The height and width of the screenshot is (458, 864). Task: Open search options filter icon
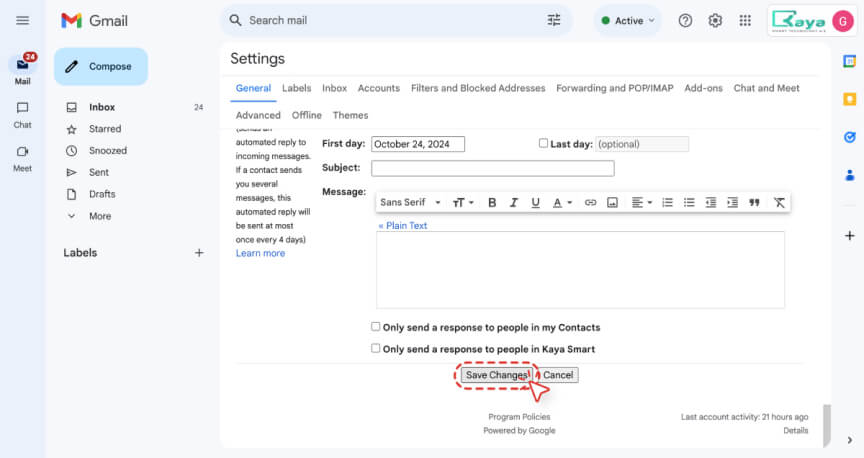click(554, 20)
